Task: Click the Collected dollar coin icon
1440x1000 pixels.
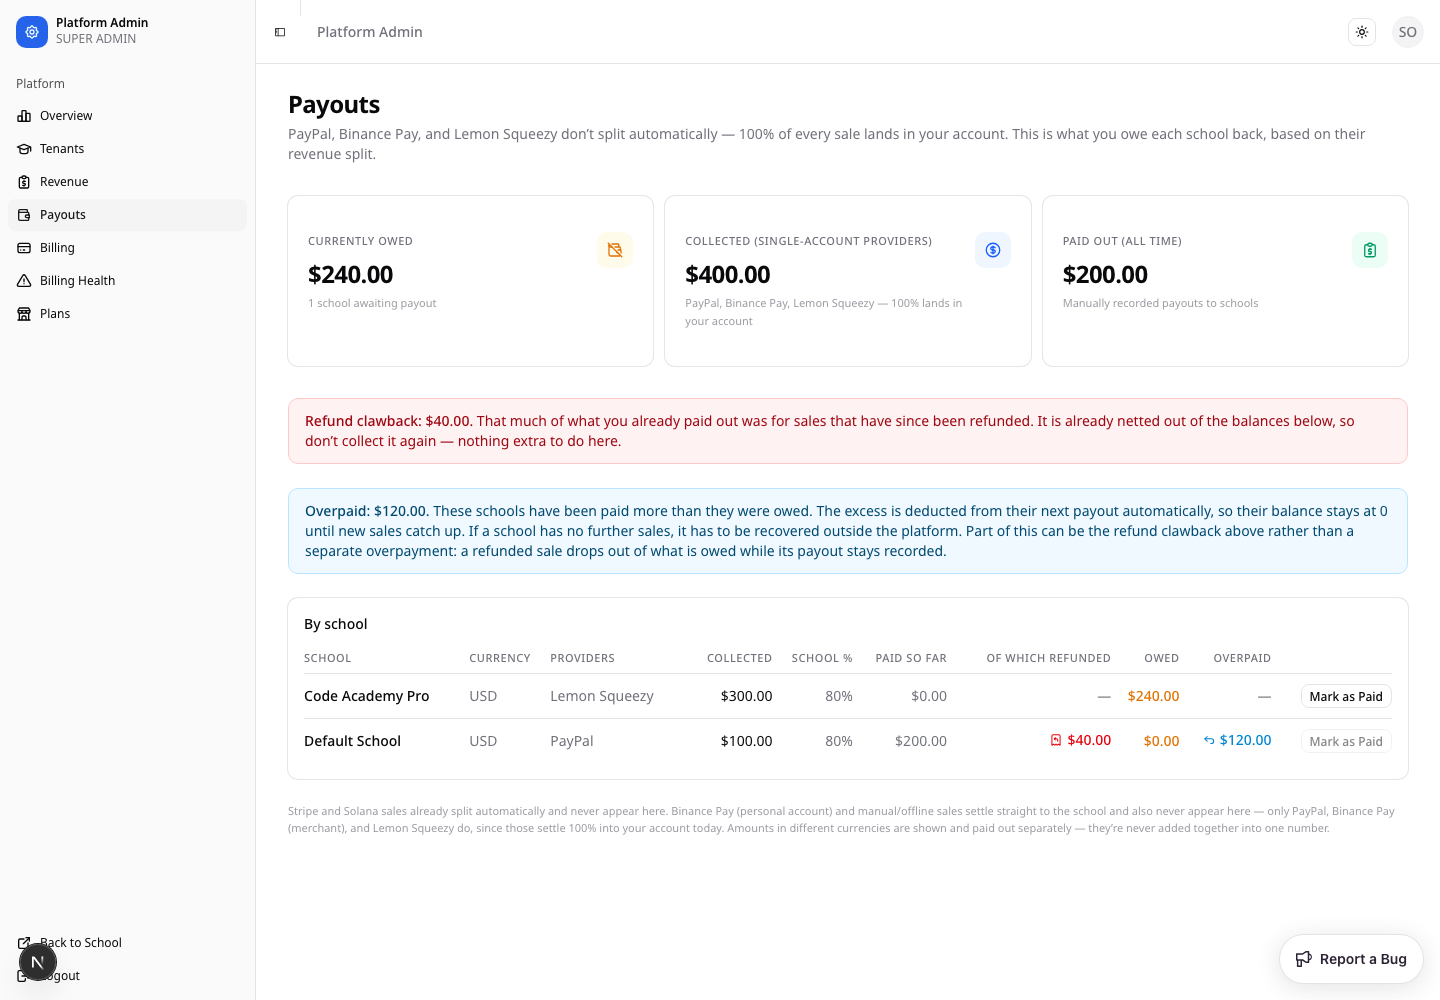Action: pyautogui.click(x=993, y=250)
